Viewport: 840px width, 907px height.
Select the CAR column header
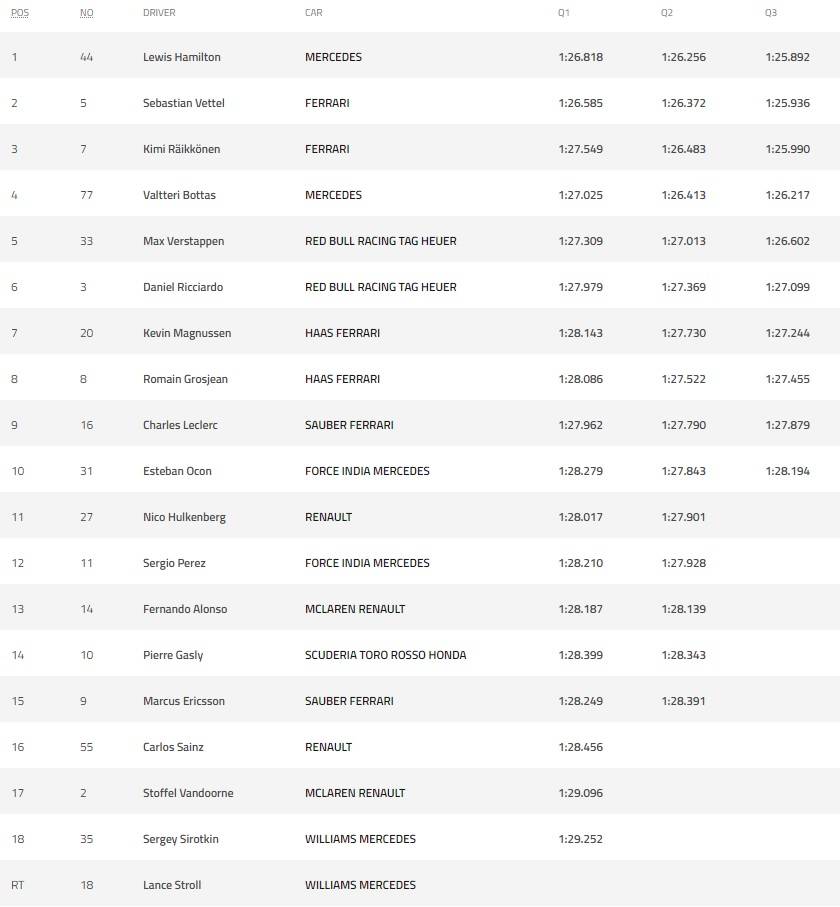click(314, 13)
